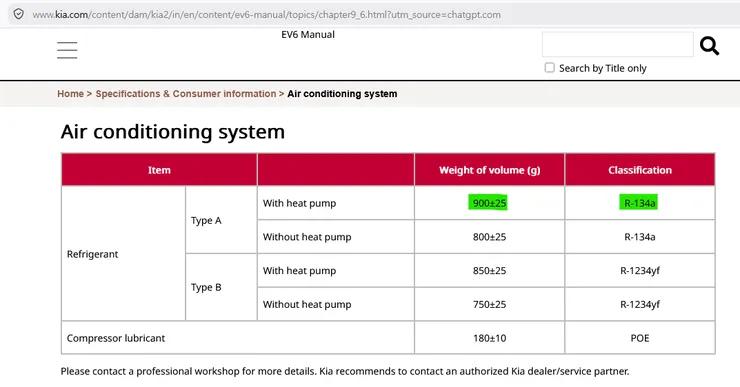This screenshot has width=740, height=387.
Task: Click the shield icon in address bar
Action: coord(18,14)
